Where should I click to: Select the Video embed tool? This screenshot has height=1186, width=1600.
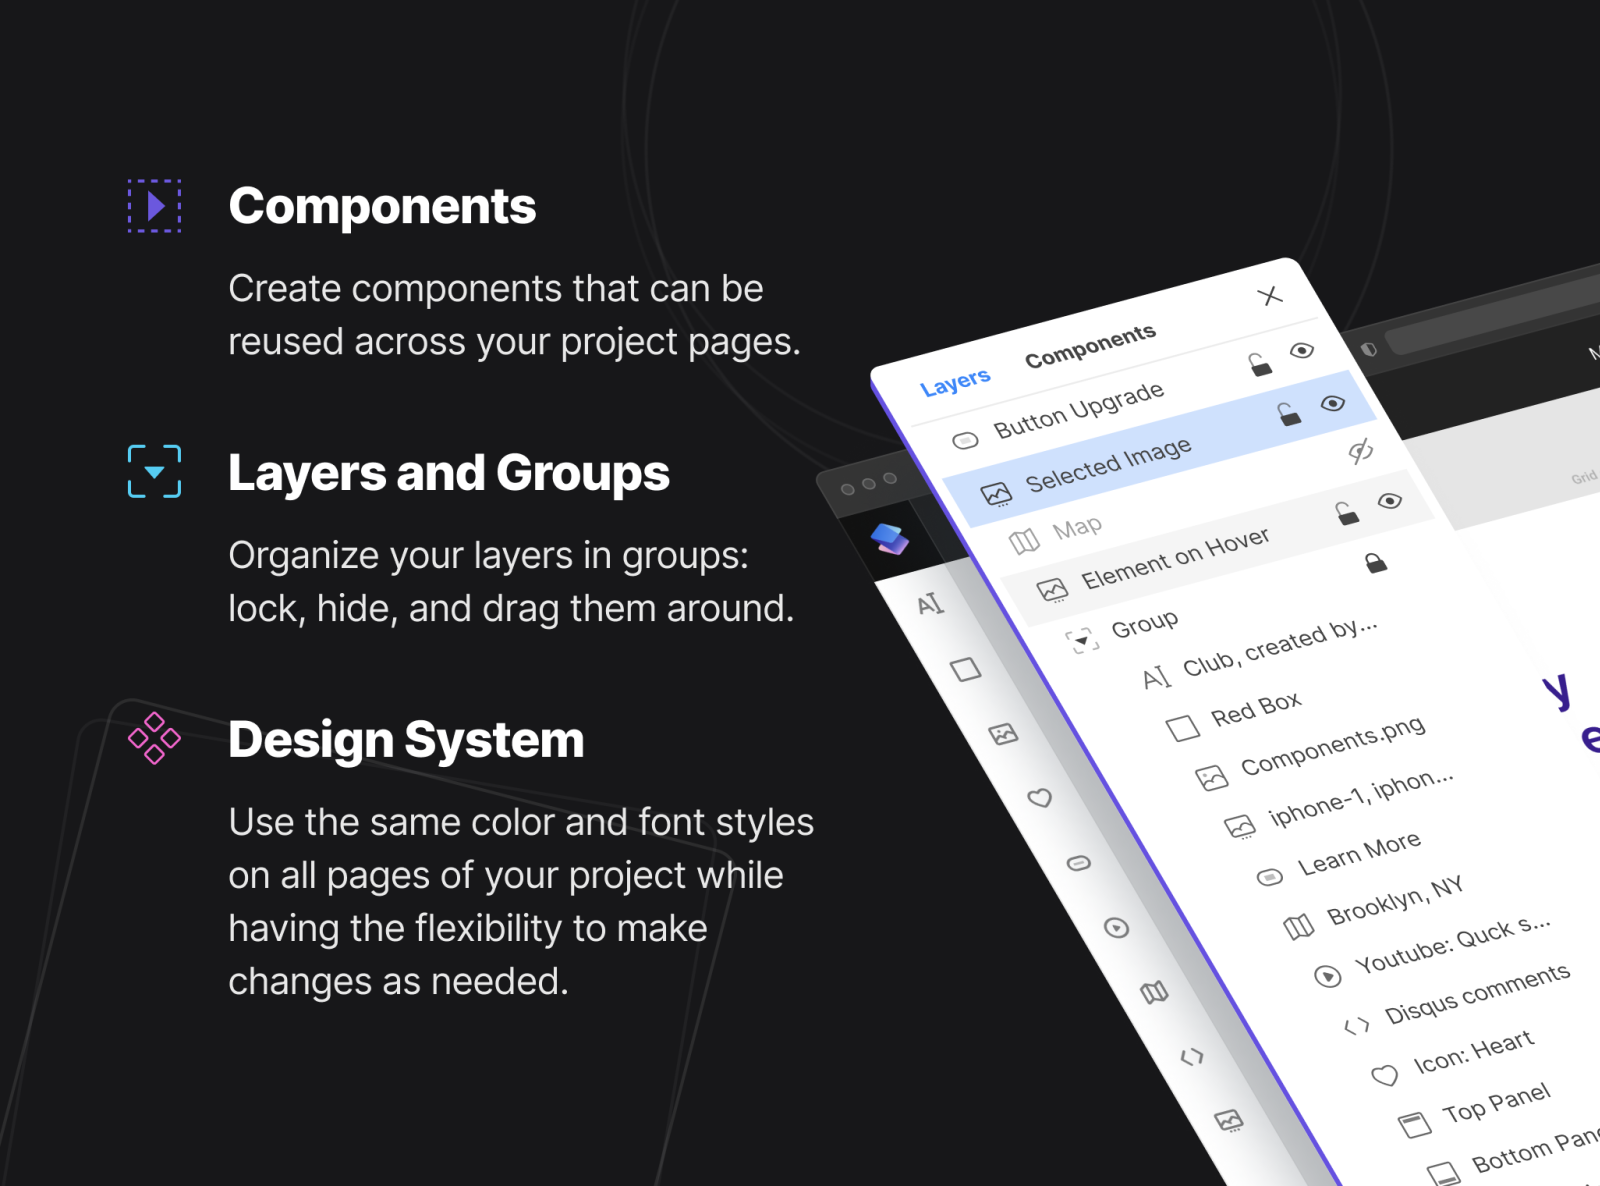[1116, 925]
